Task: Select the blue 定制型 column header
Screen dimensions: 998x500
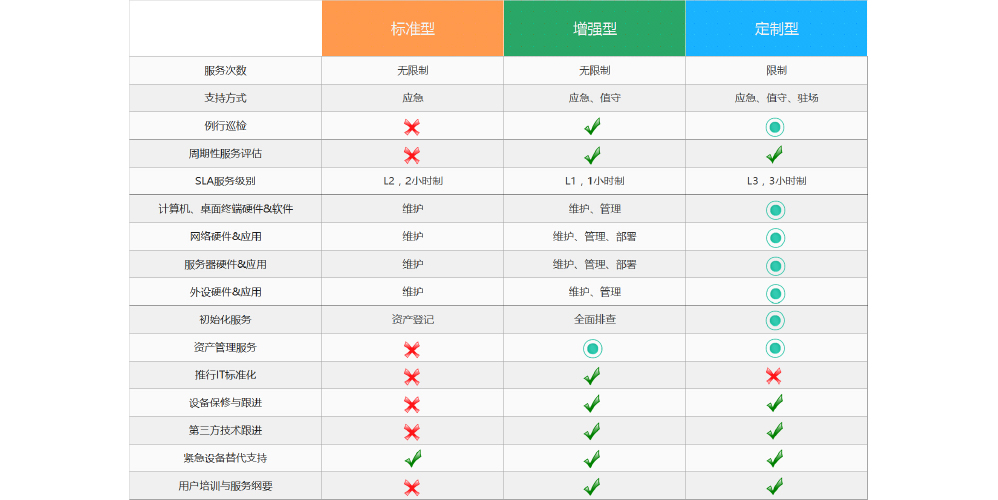Action: coord(777,29)
